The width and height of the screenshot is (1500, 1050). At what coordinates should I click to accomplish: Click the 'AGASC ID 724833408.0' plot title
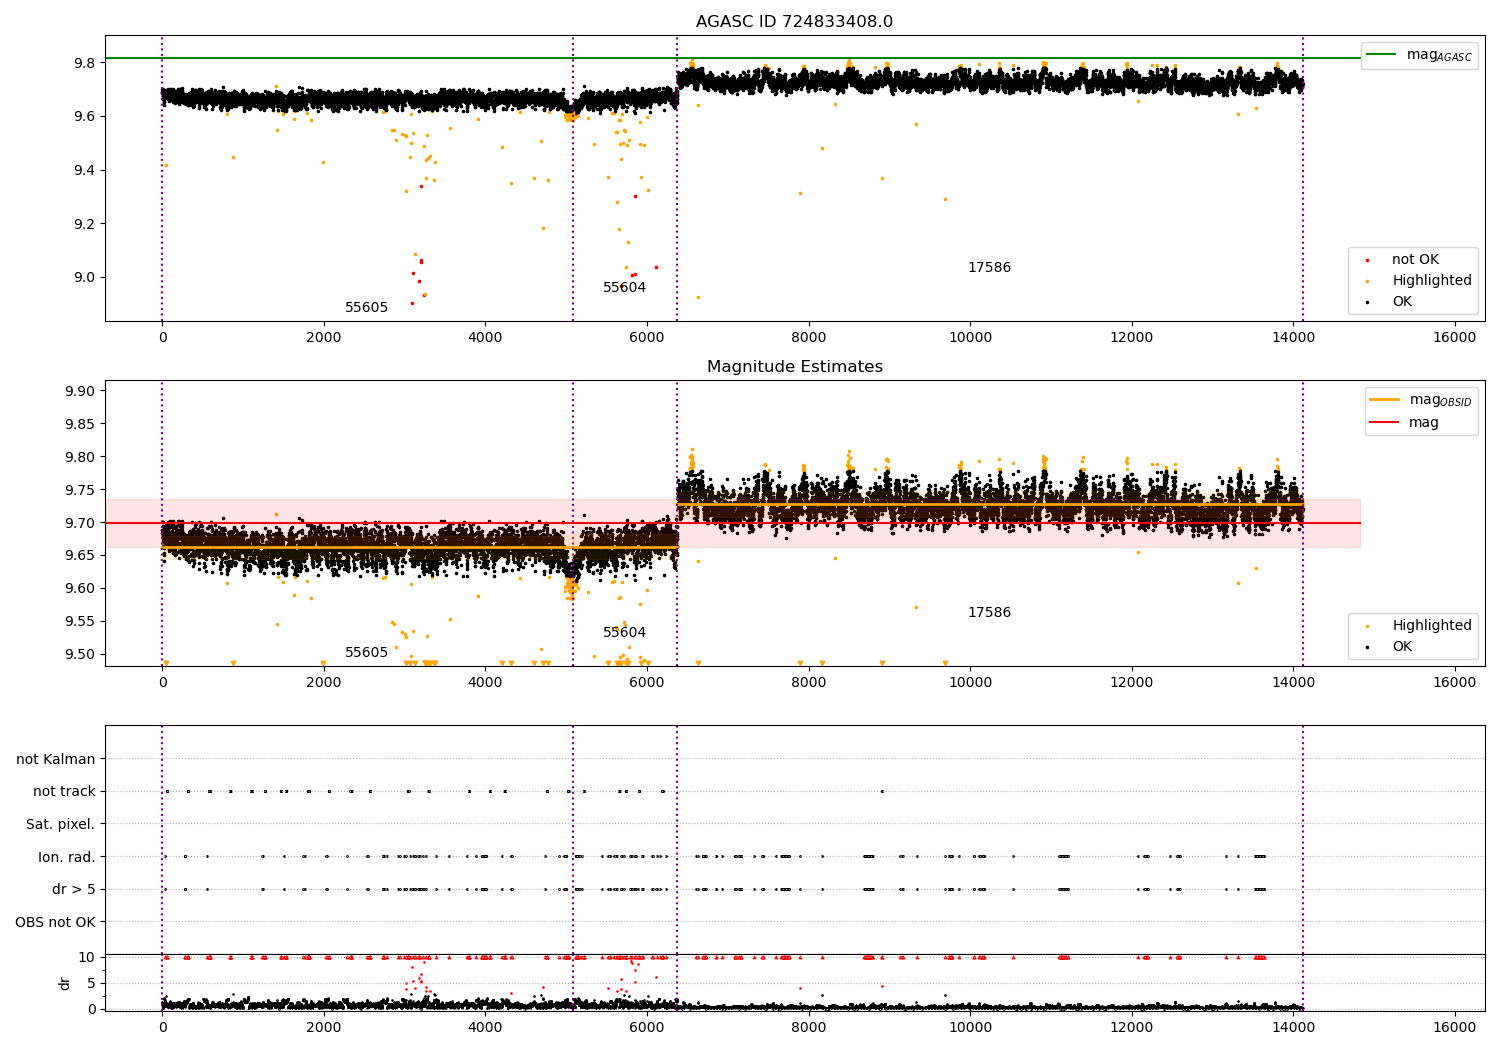[x=795, y=22]
